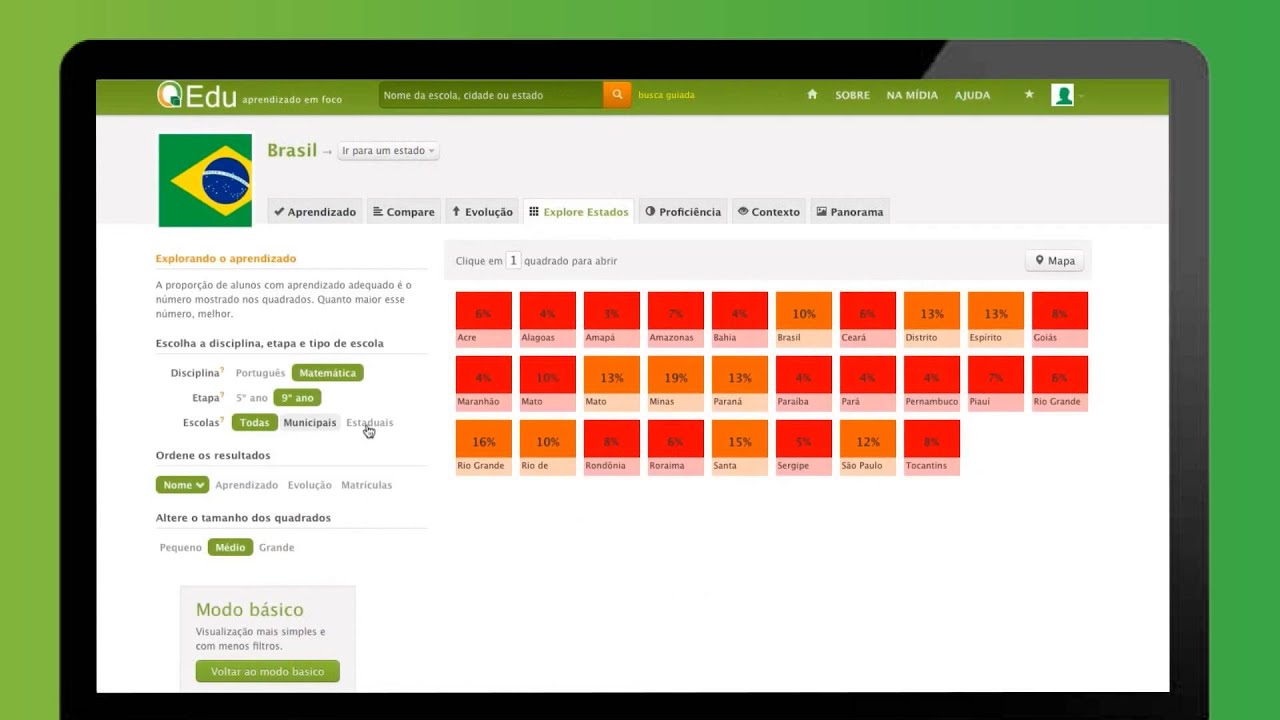This screenshot has width=1280, height=720.
Task: Switch to the Proficiência tab
Action: [683, 212]
